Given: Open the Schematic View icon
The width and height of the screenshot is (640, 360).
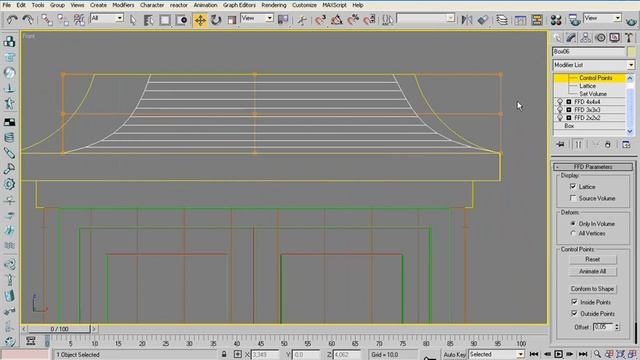Looking at the screenshot, I should (537, 20).
